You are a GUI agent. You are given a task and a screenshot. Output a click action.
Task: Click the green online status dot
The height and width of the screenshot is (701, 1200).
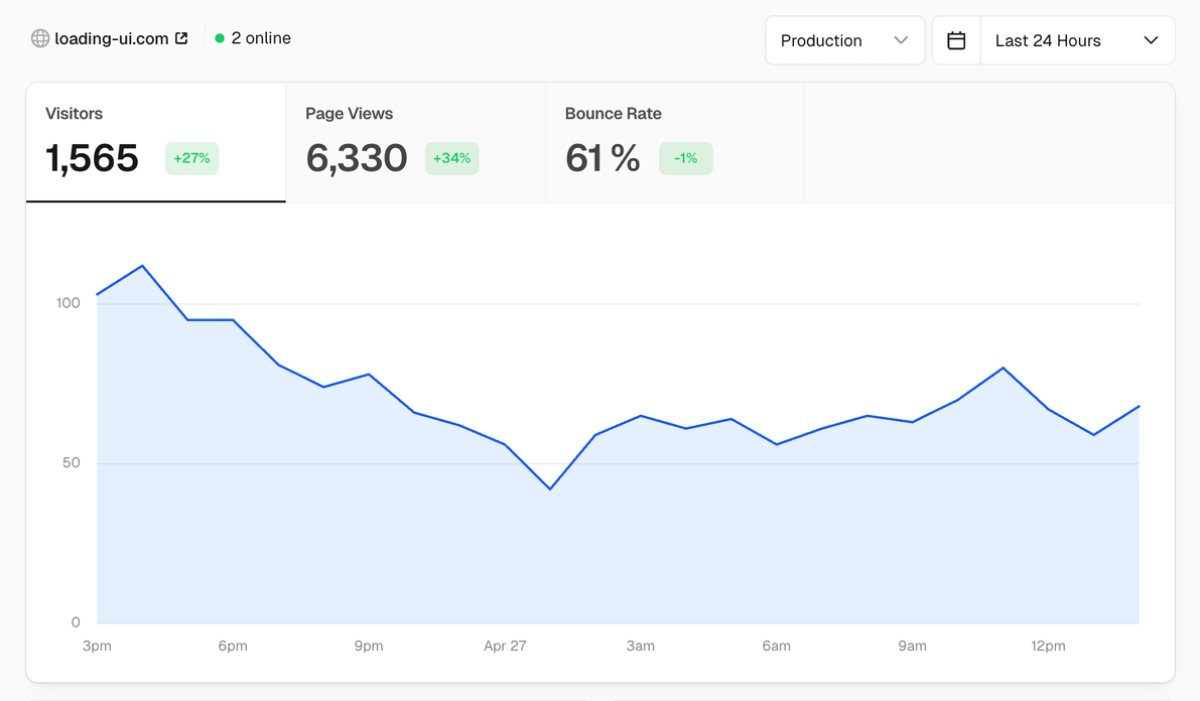coord(220,38)
